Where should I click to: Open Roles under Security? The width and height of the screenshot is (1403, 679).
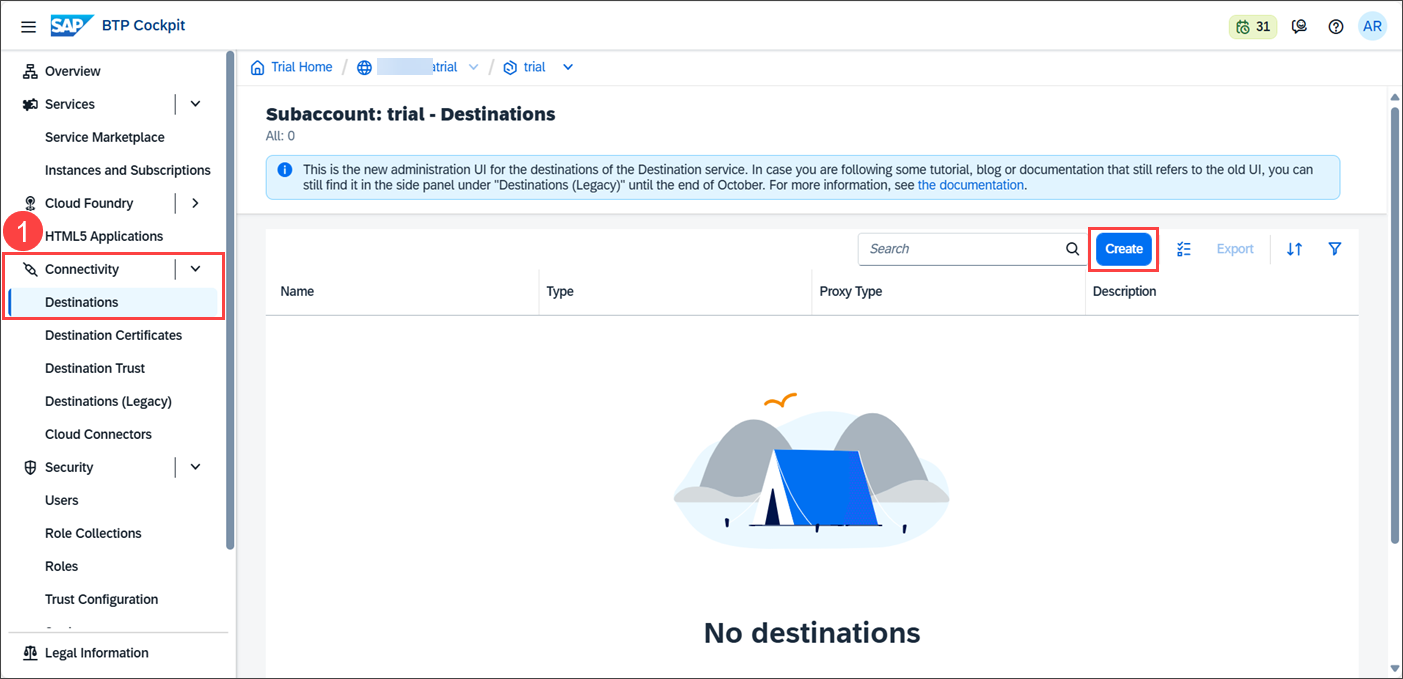[61, 566]
